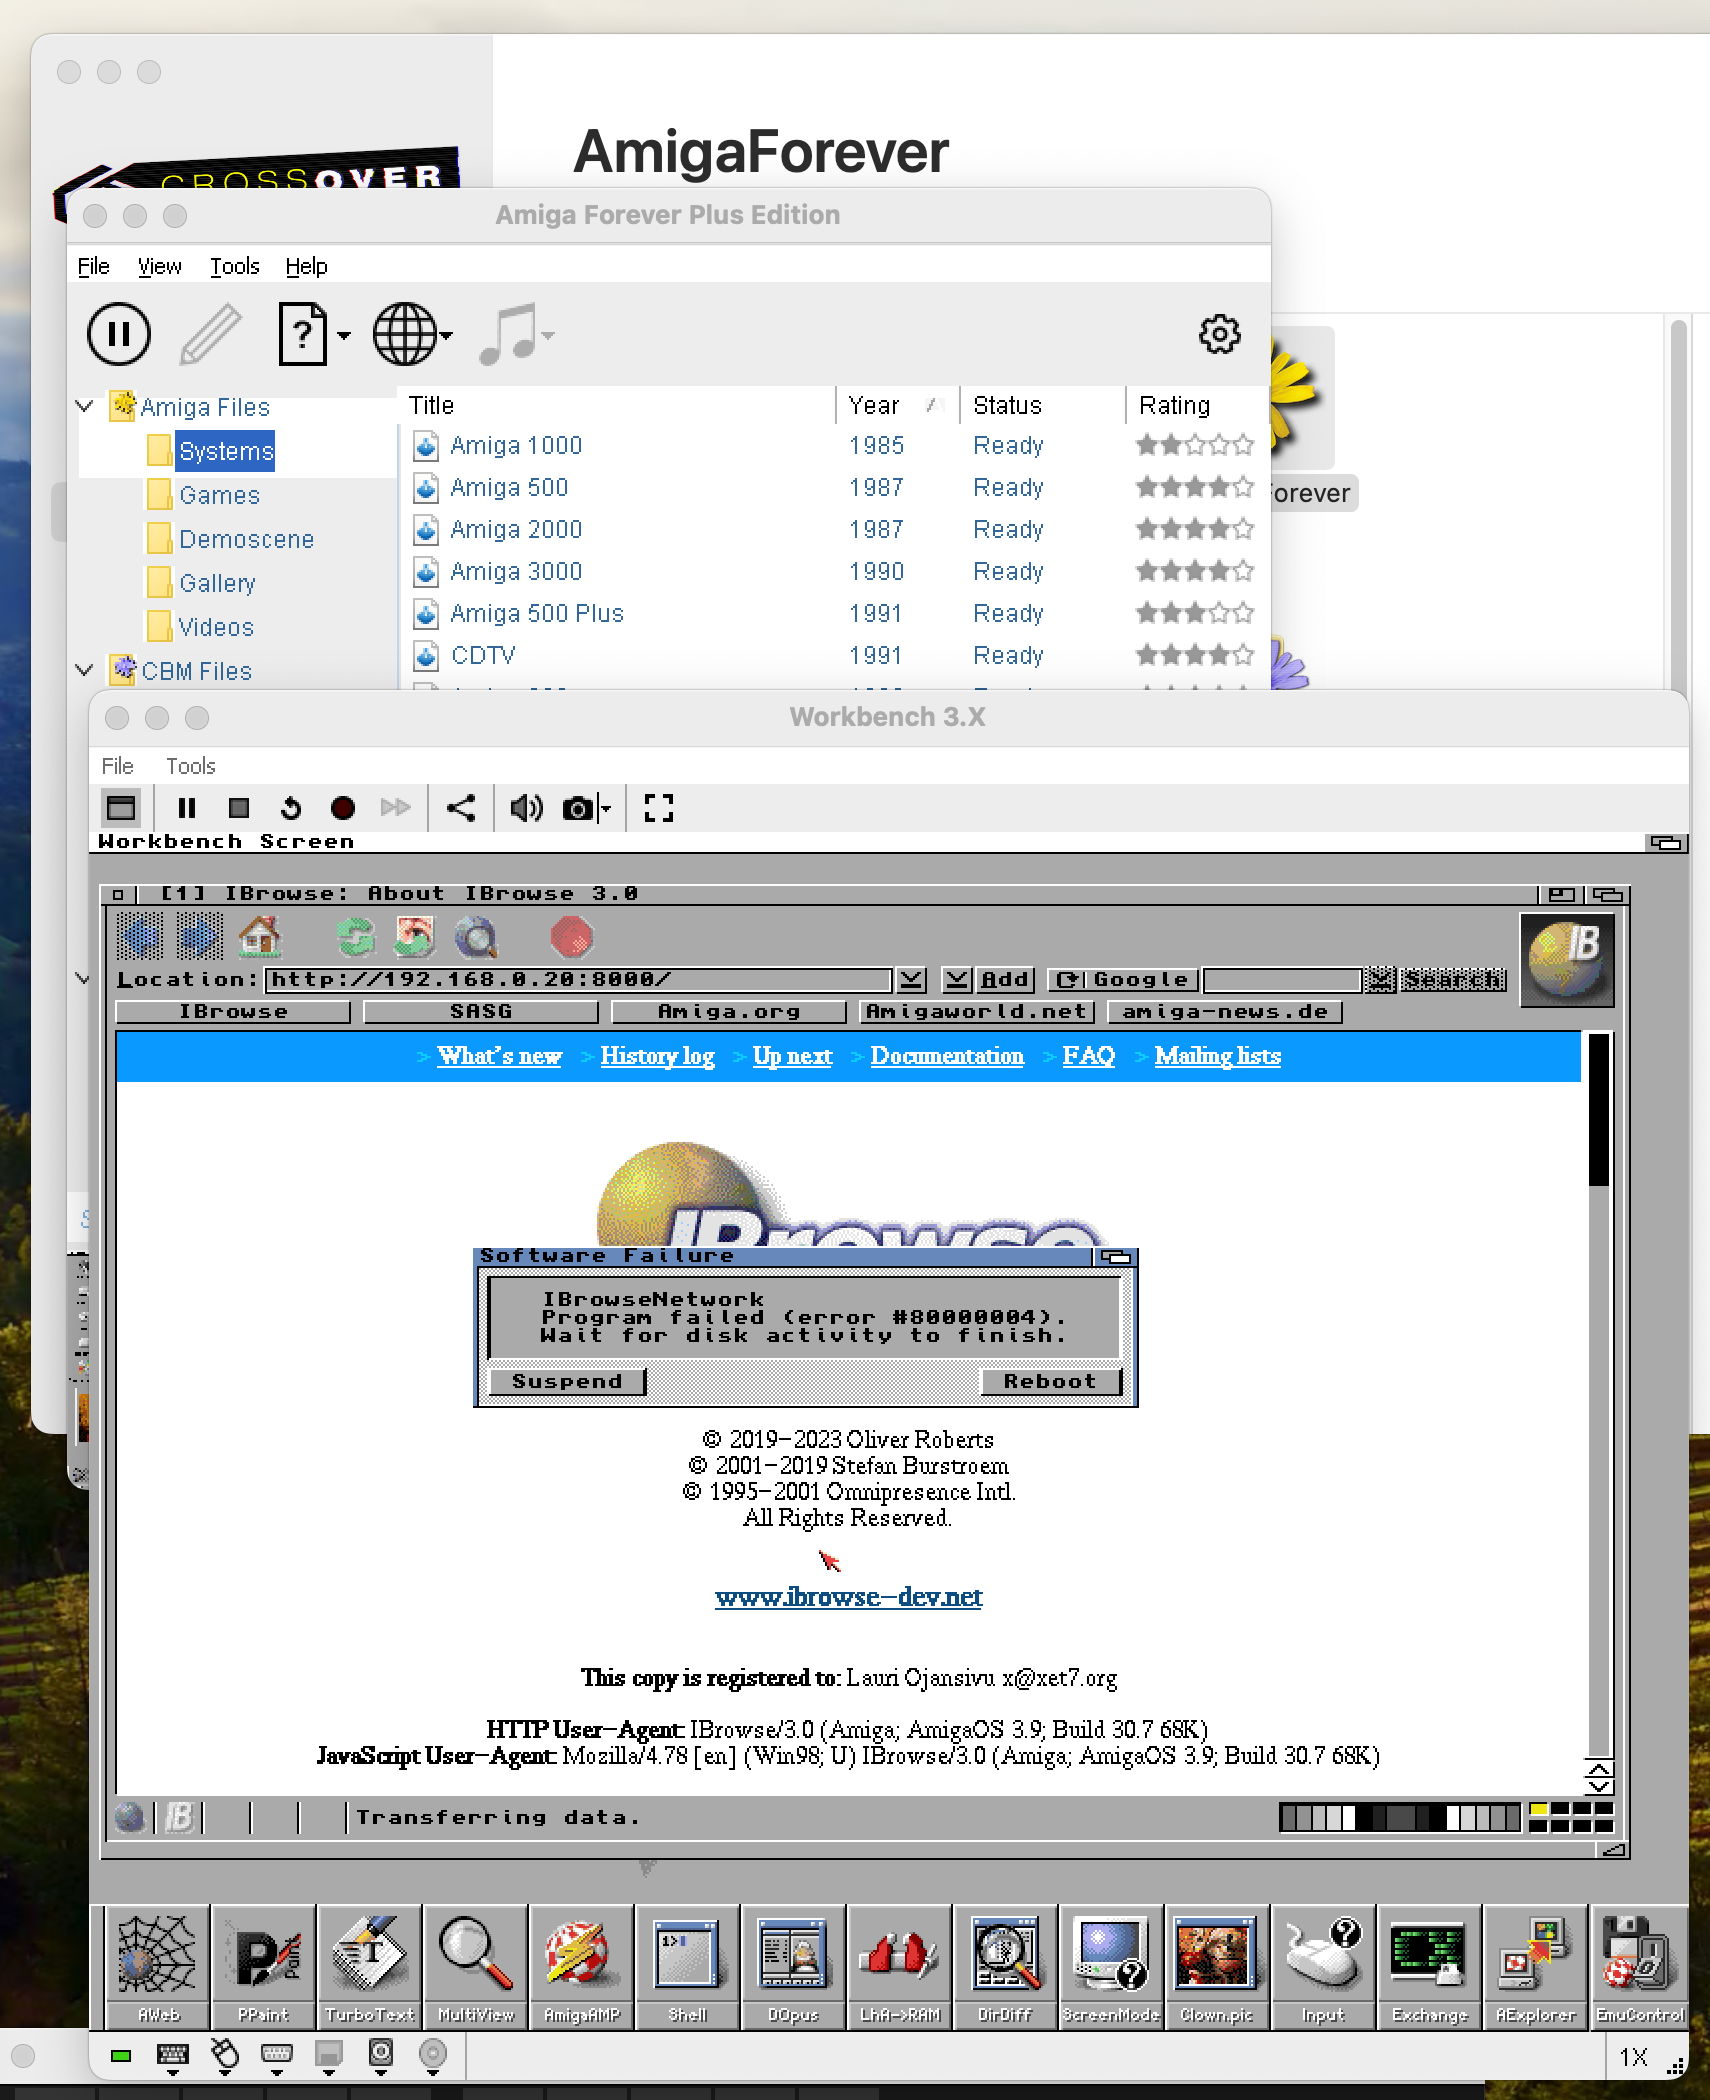Open the FAQ link

1088,1056
